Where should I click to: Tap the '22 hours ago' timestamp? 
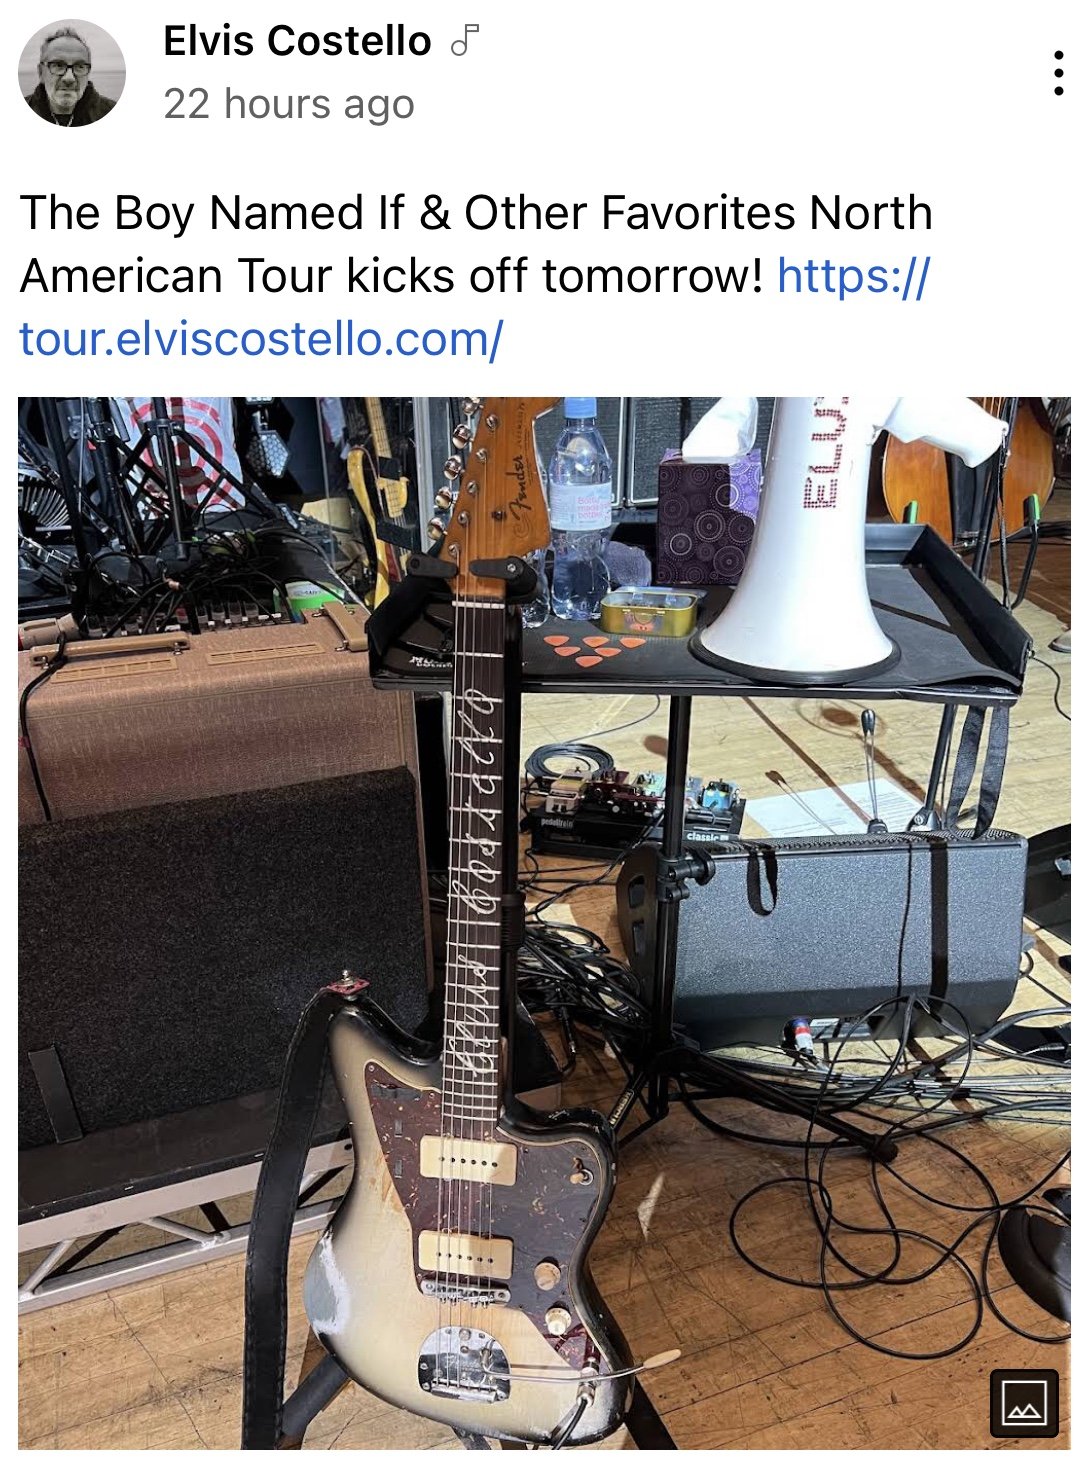point(289,104)
